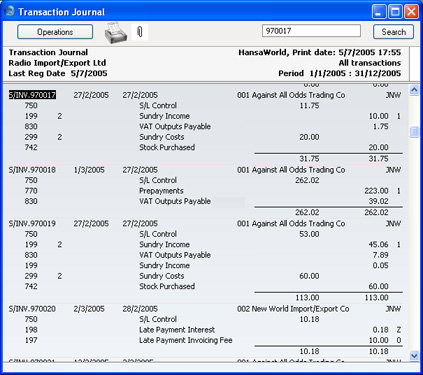The image size is (423, 375).
Task: Click the Transaction Journal title bar text
Action: pos(62,12)
